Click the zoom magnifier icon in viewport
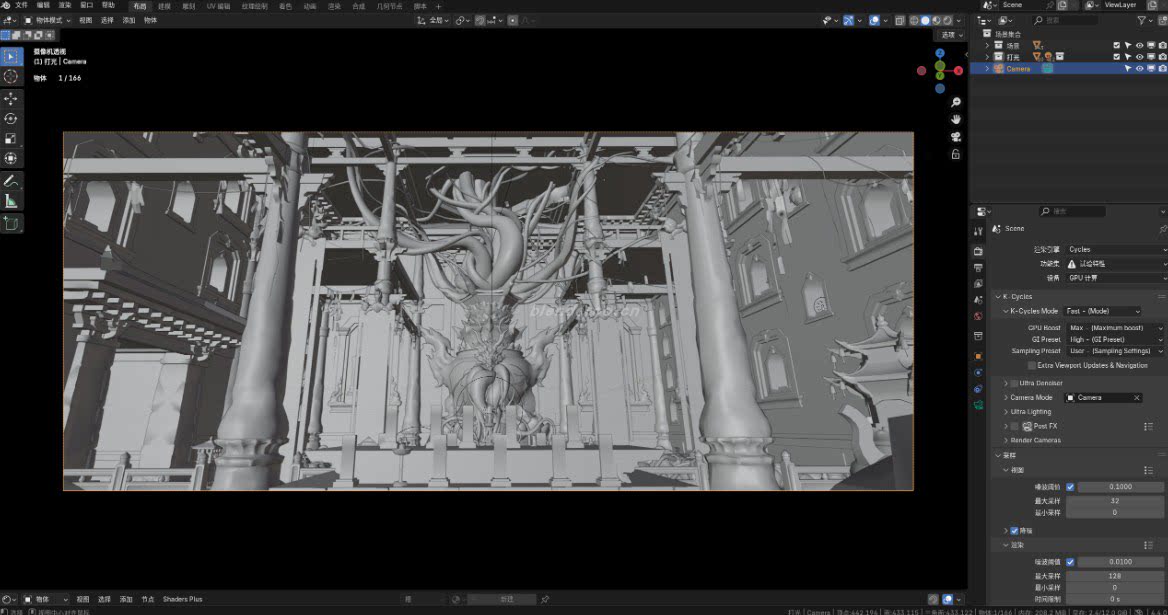 point(956,102)
